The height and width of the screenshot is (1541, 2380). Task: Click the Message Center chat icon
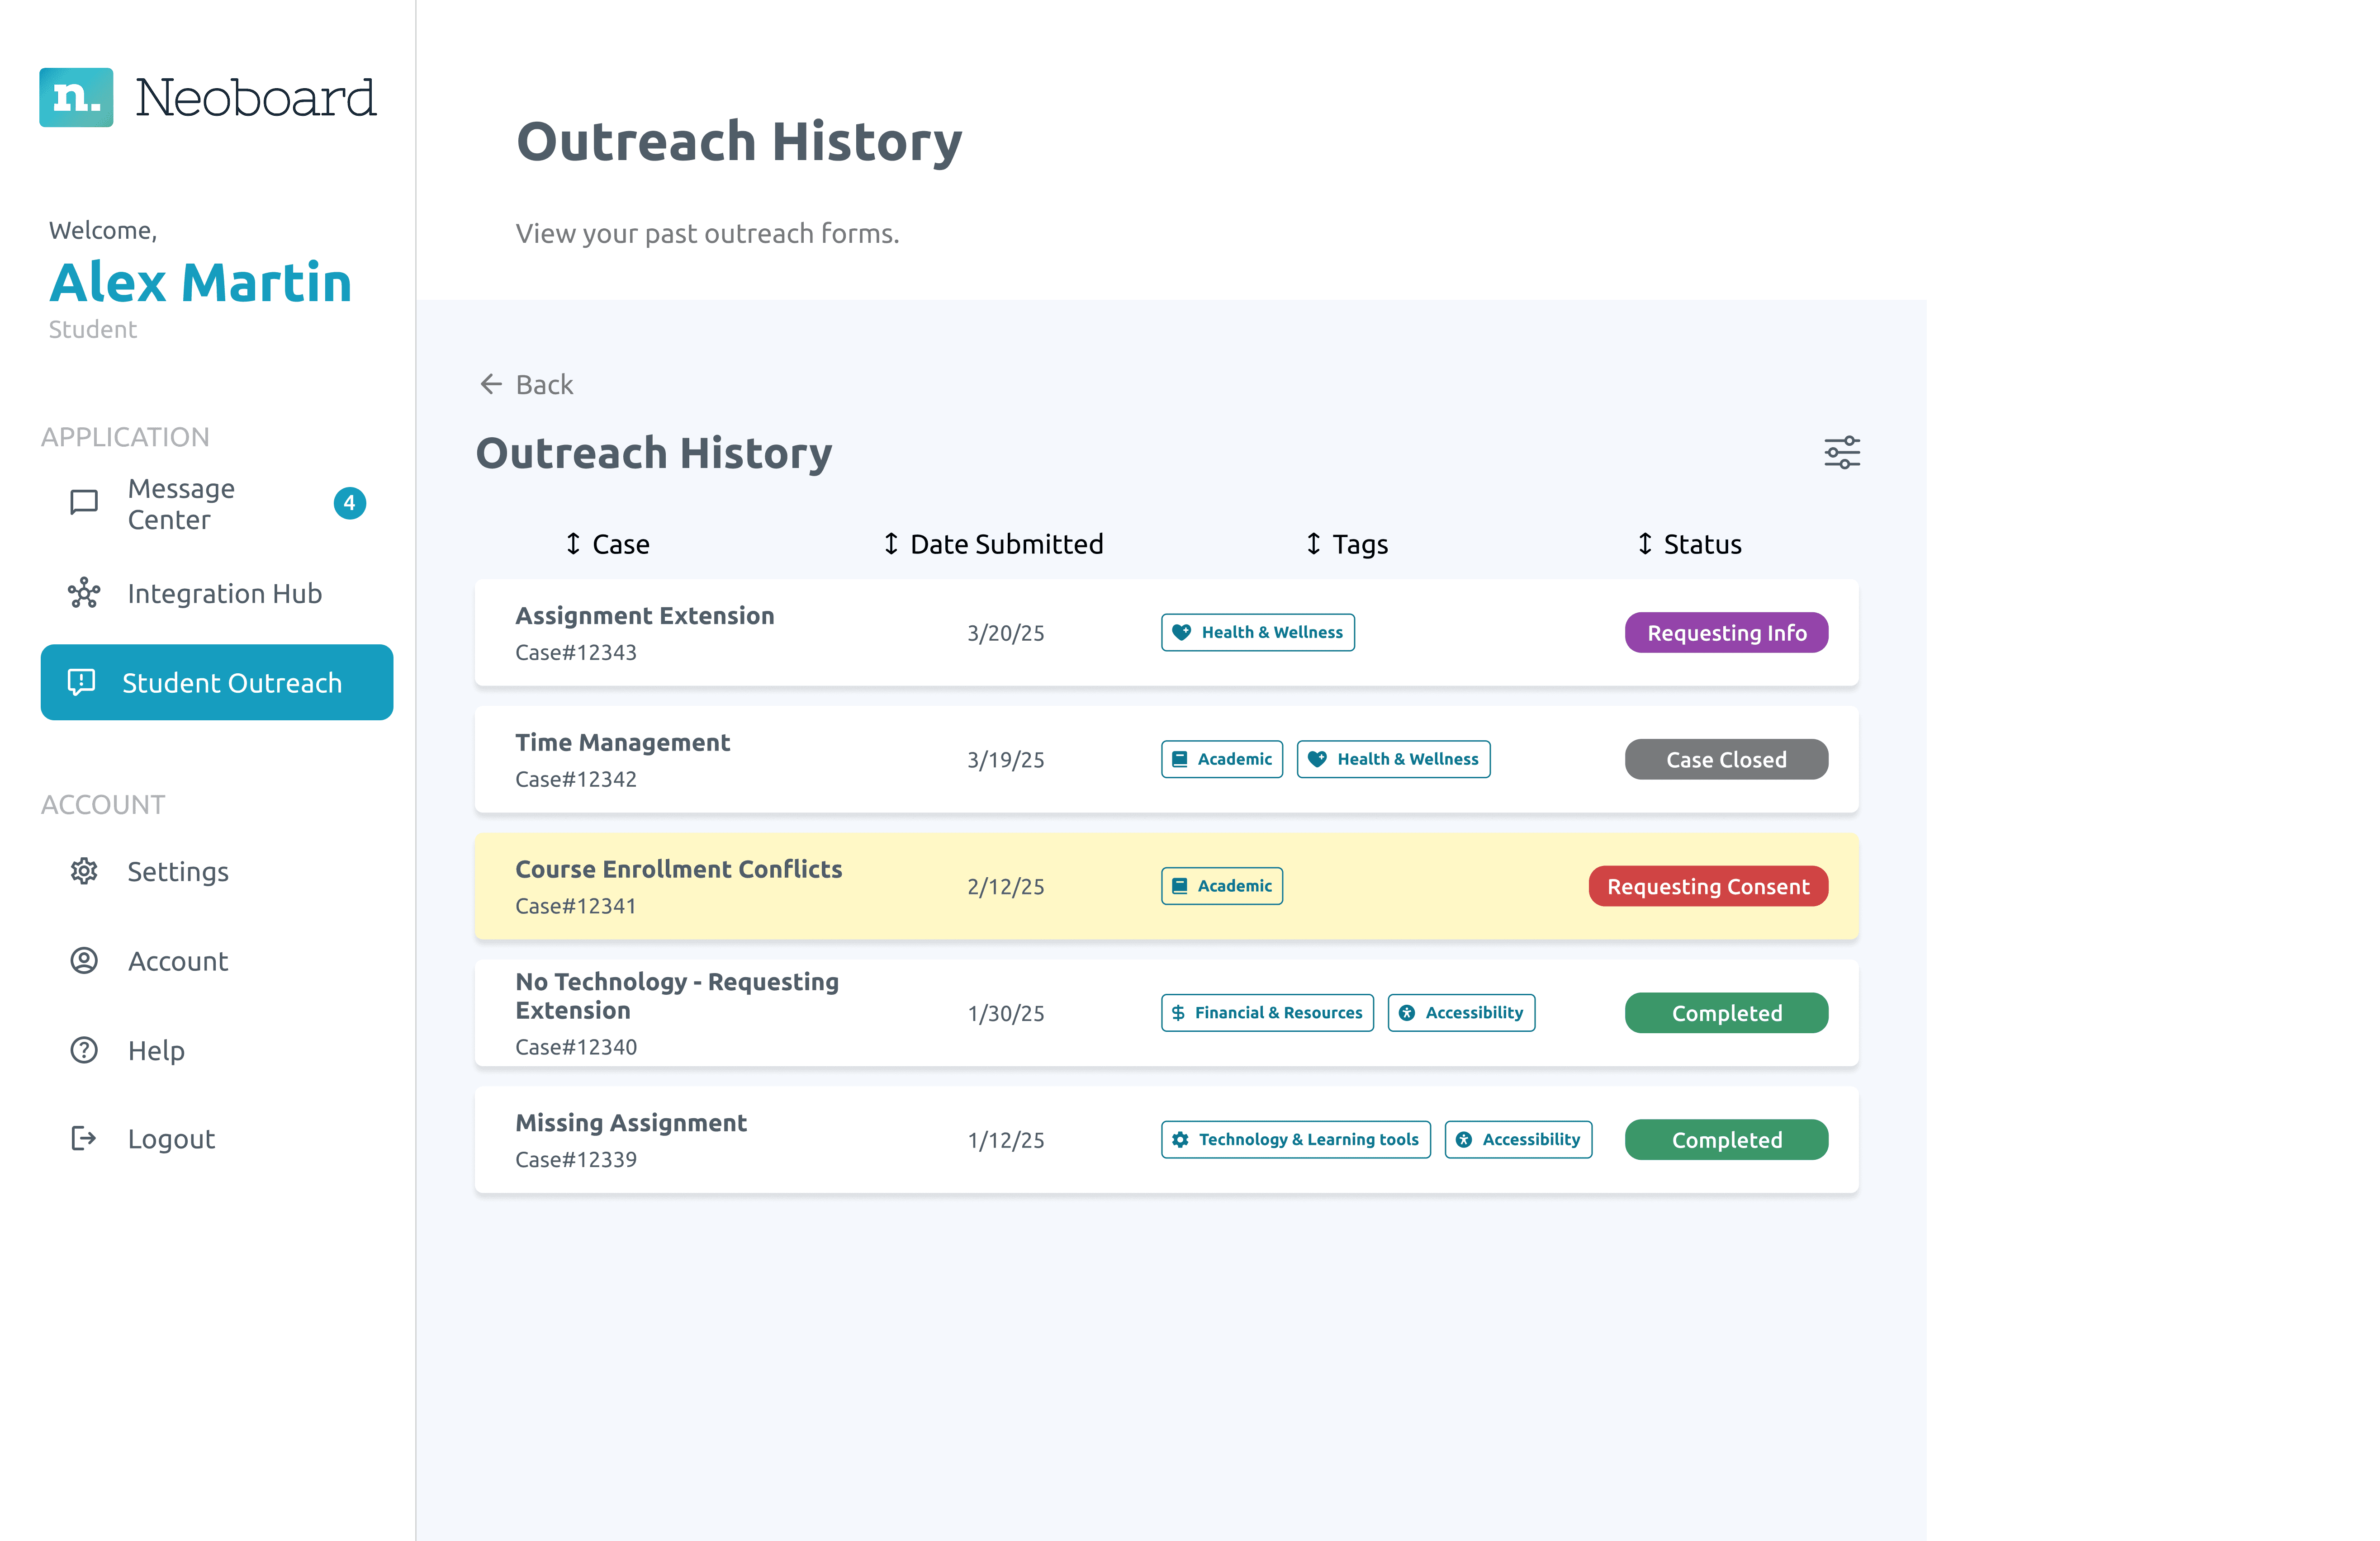point(84,503)
